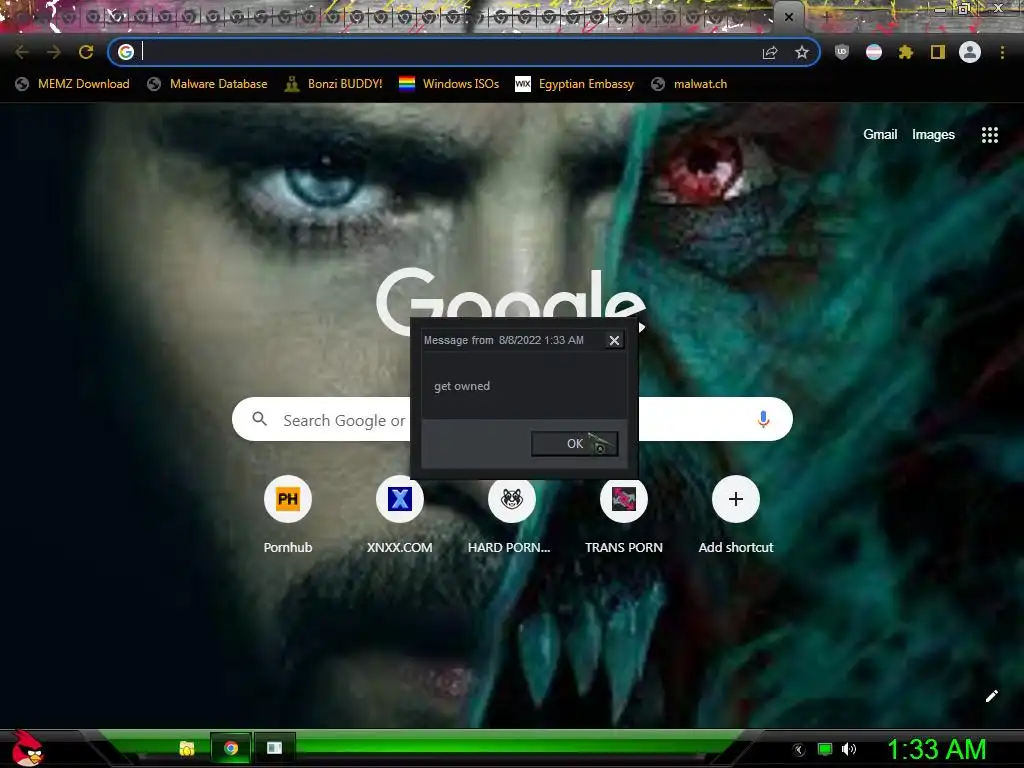Close the current Chrome tab
1024x768 pixels.
tap(789, 17)
